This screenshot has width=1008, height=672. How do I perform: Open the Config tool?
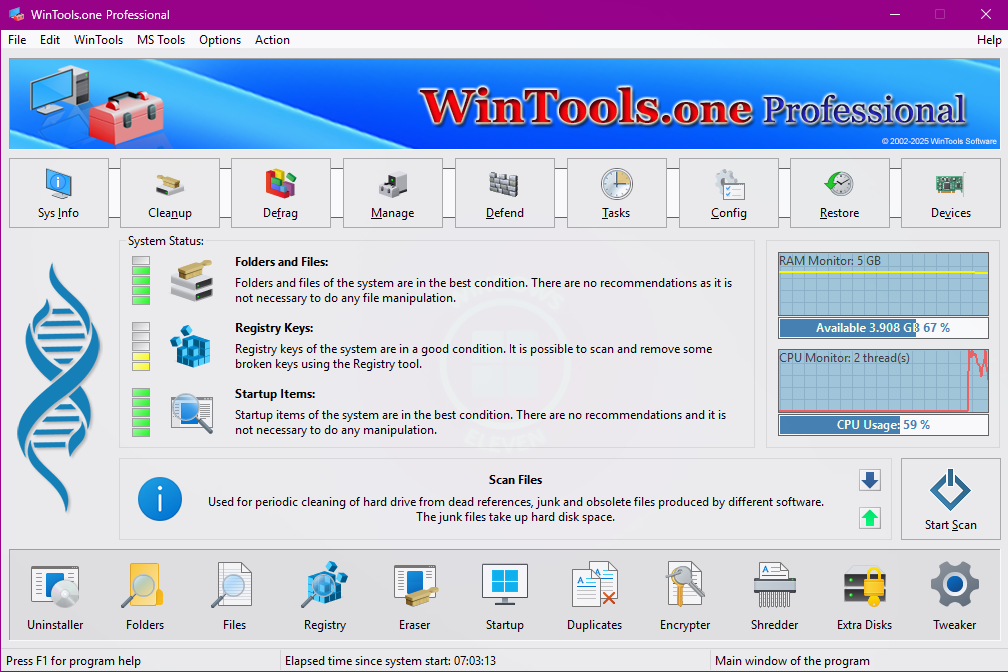pos(728,193)
